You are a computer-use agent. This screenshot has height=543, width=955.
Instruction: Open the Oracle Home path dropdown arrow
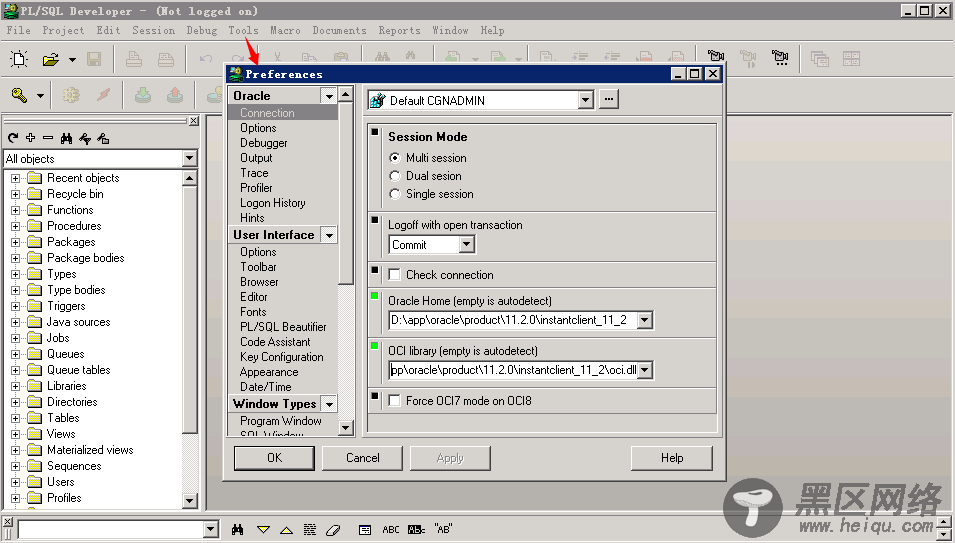click(644, 320)
